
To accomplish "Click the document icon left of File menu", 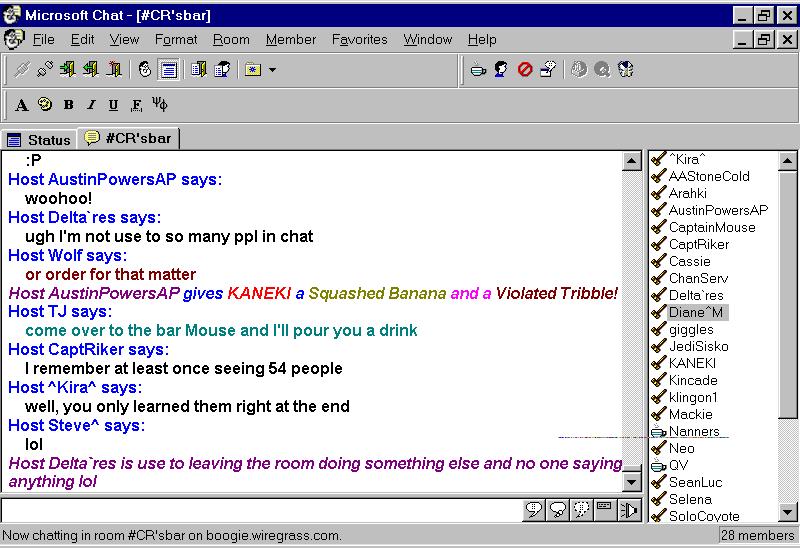I will coord(14,39).
